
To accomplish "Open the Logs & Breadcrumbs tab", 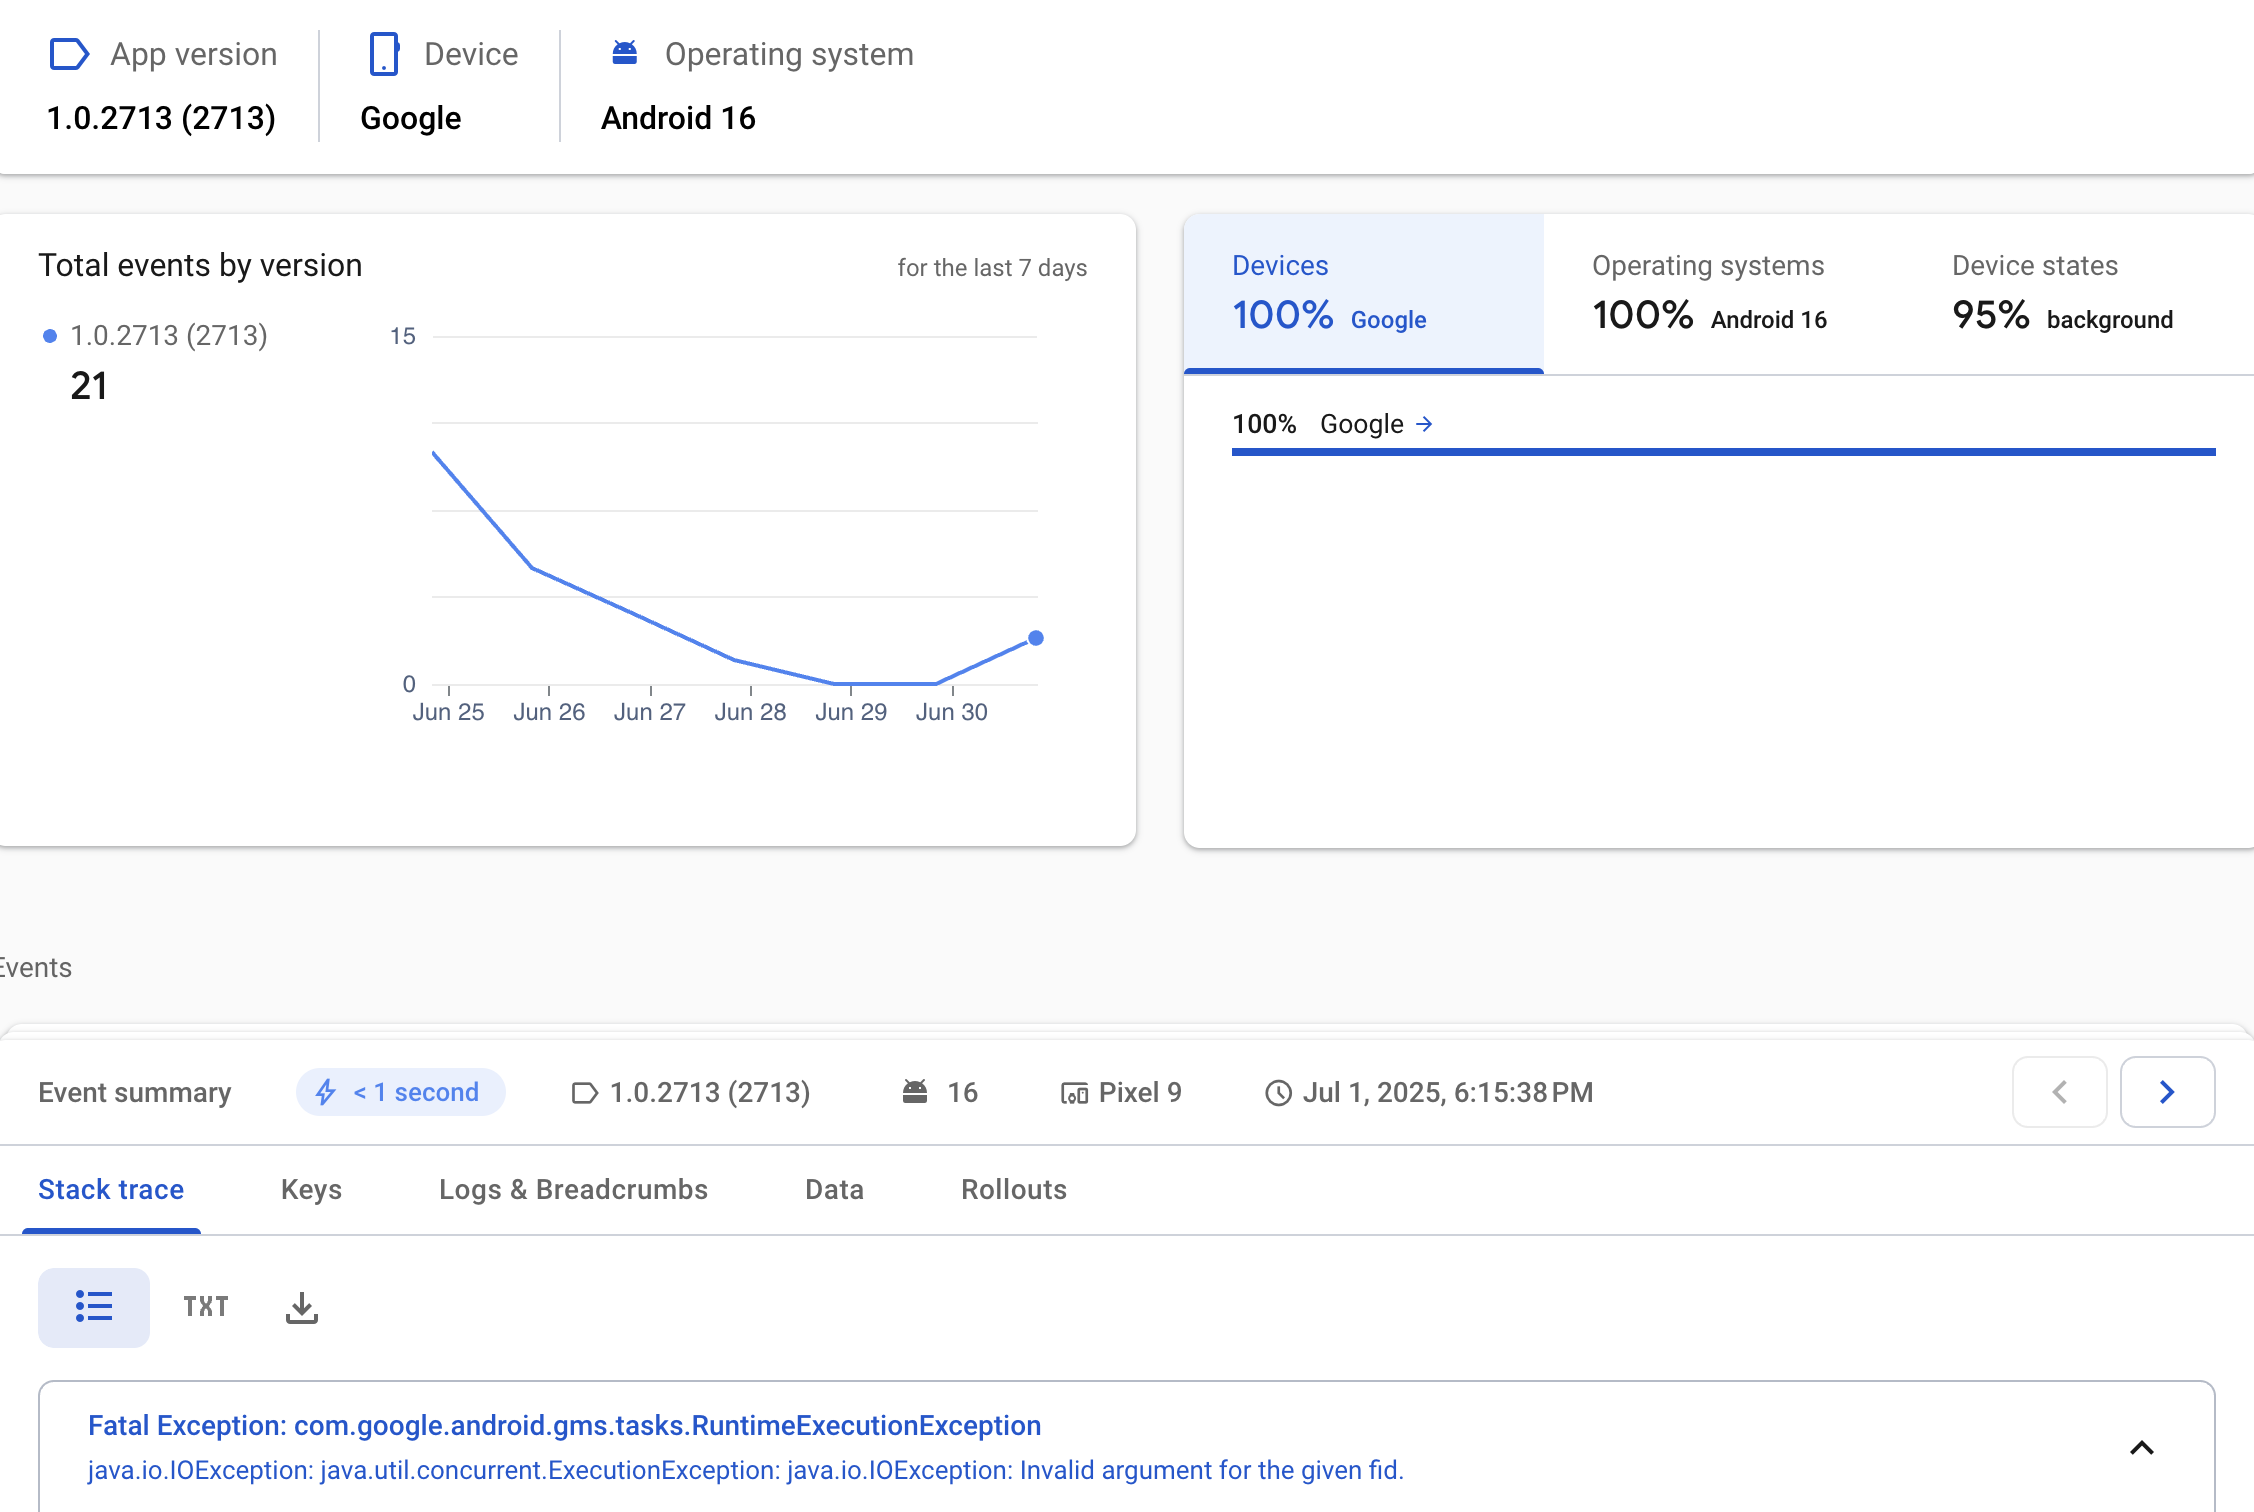I will [573, 1189].
